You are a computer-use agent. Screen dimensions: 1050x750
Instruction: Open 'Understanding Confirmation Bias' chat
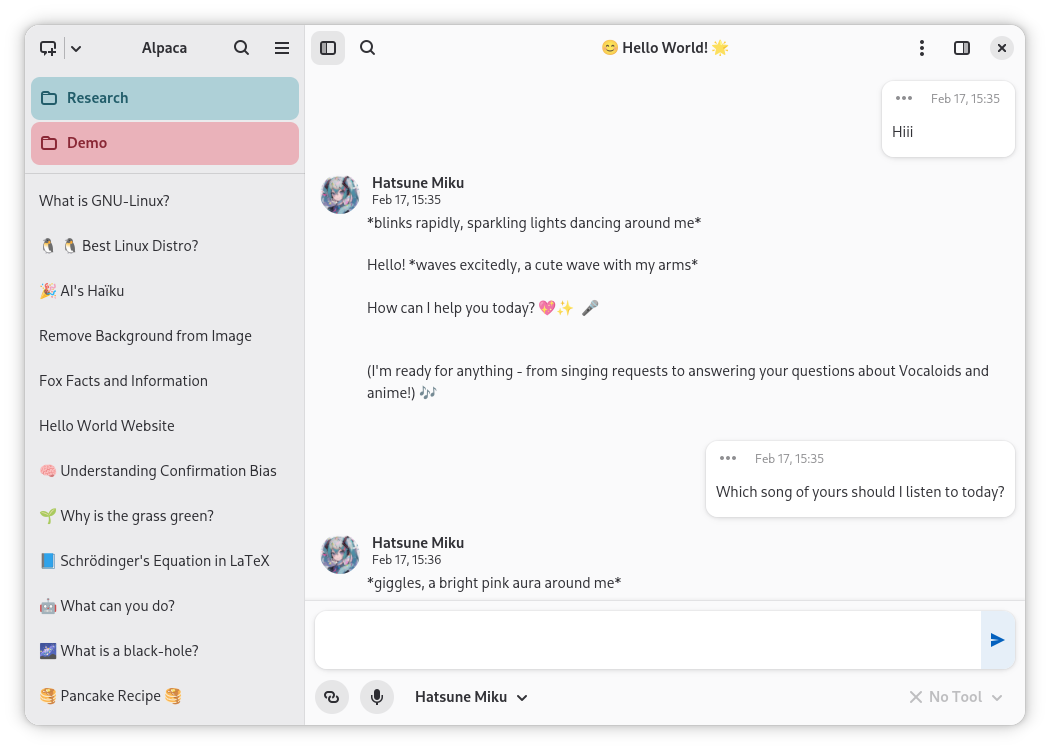(x=165, y=471)
